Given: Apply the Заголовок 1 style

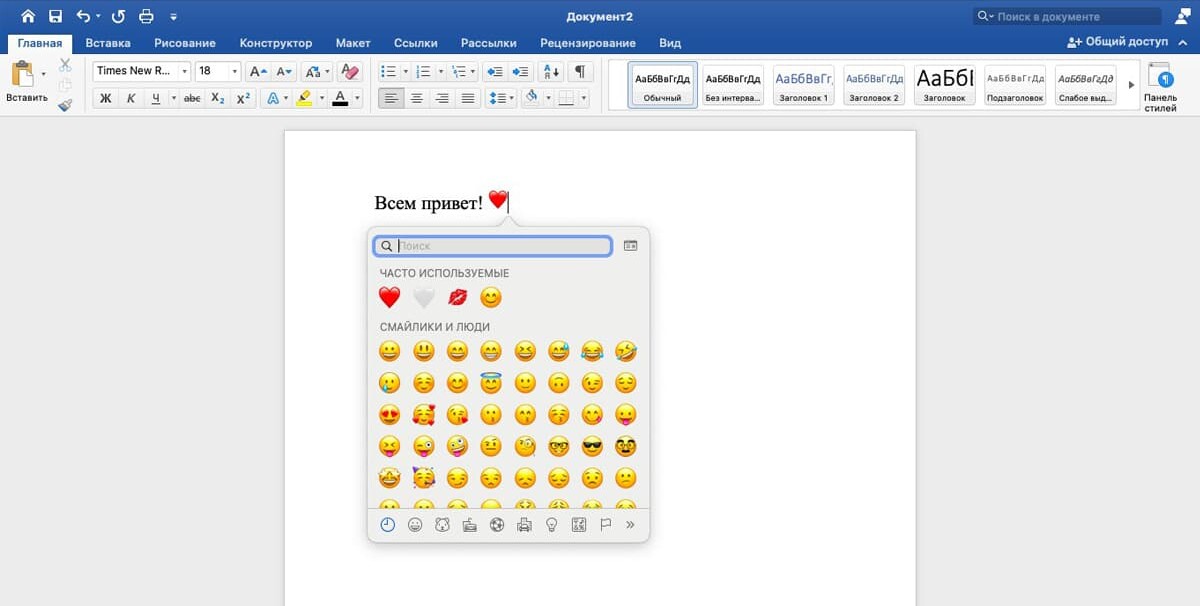Looking at the screenshot, I should pyautogui.click(x=803, y=85).
